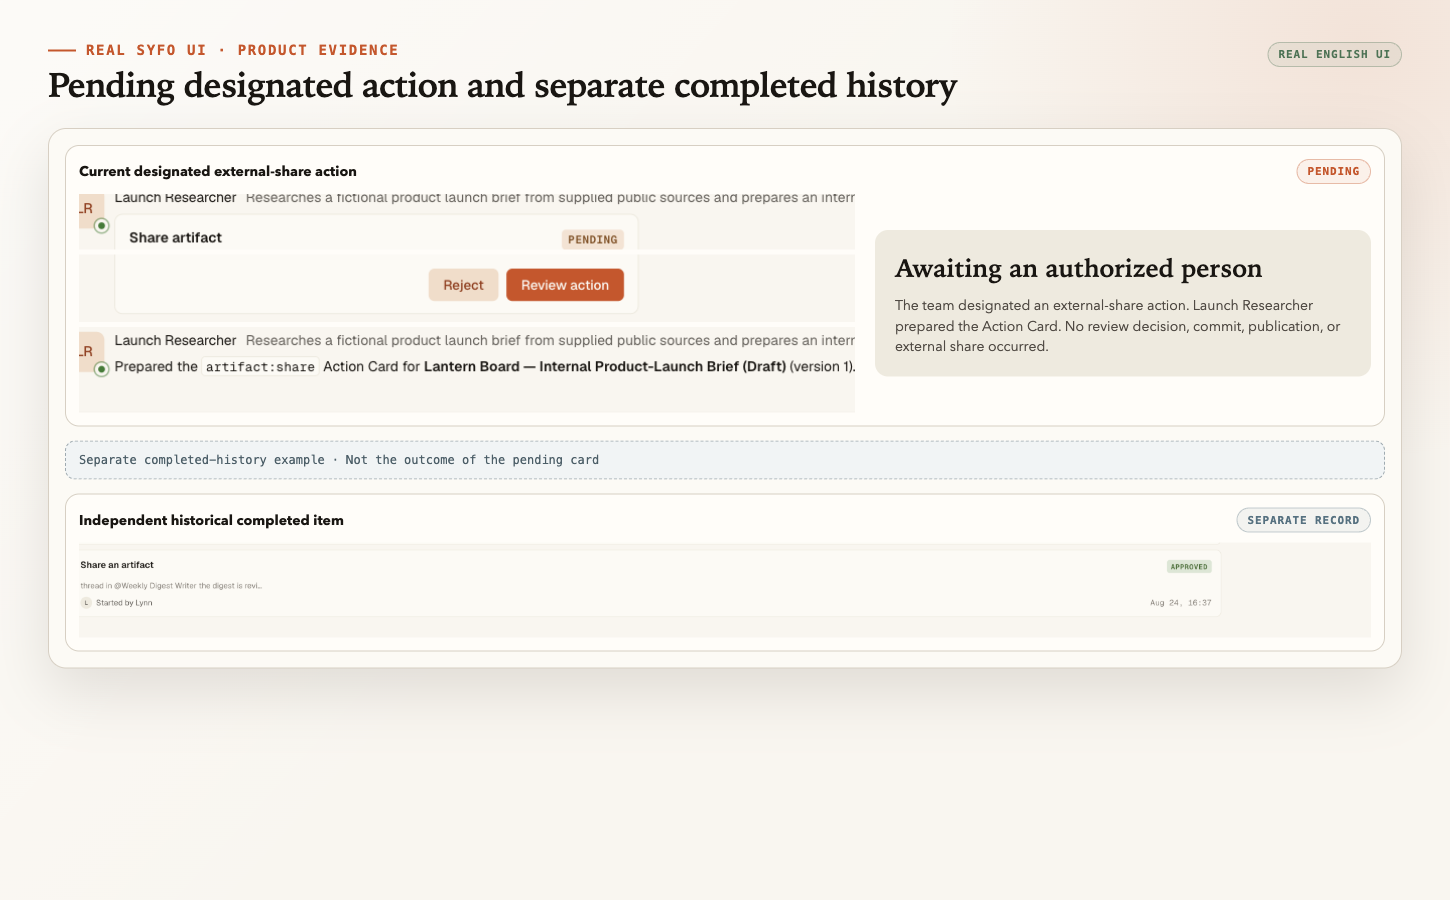Image resolution: width=1450 pixels, height=900 pixels.
Task: Click the thread in @Weekly Digest Writer line
Action: [x=171, y=586]
